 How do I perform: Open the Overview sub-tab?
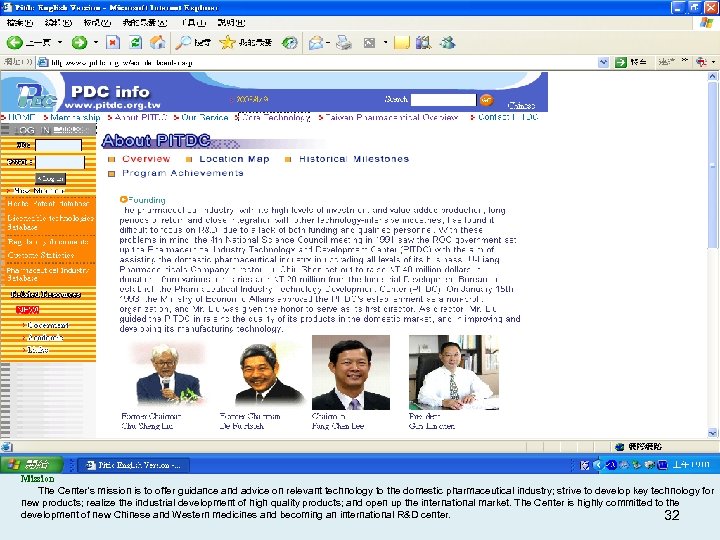point(146,159)
